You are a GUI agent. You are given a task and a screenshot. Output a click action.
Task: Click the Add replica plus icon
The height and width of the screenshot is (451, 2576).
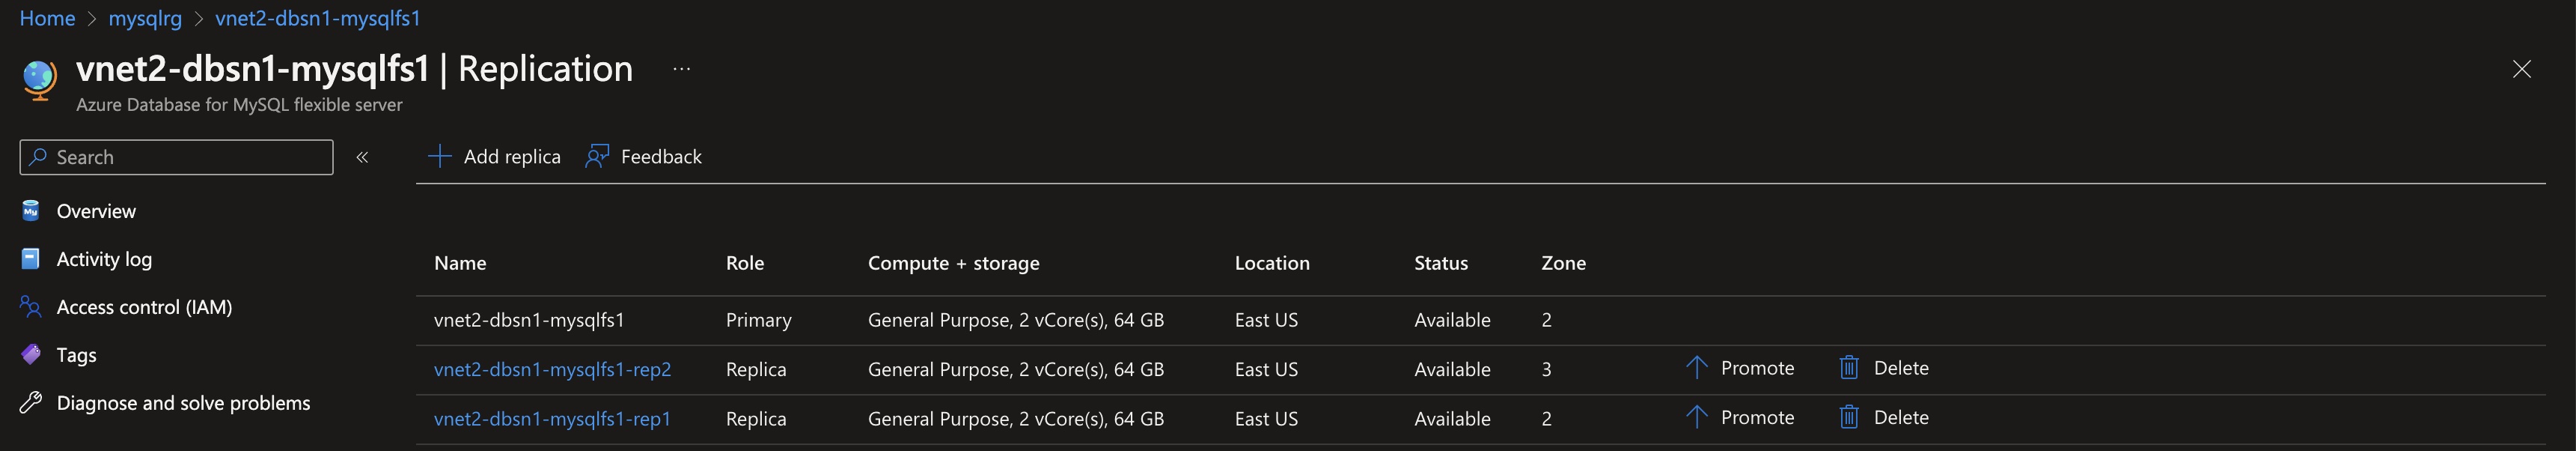click(x=439, y=157)
